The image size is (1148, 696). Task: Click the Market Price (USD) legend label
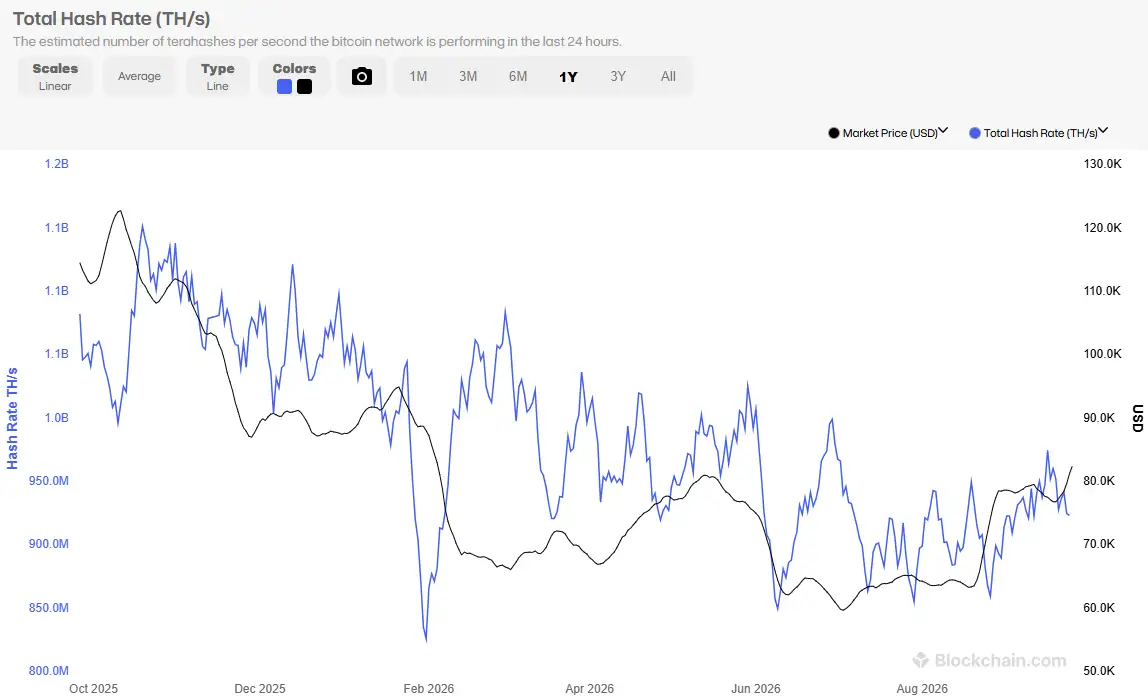tap(890, 133)
